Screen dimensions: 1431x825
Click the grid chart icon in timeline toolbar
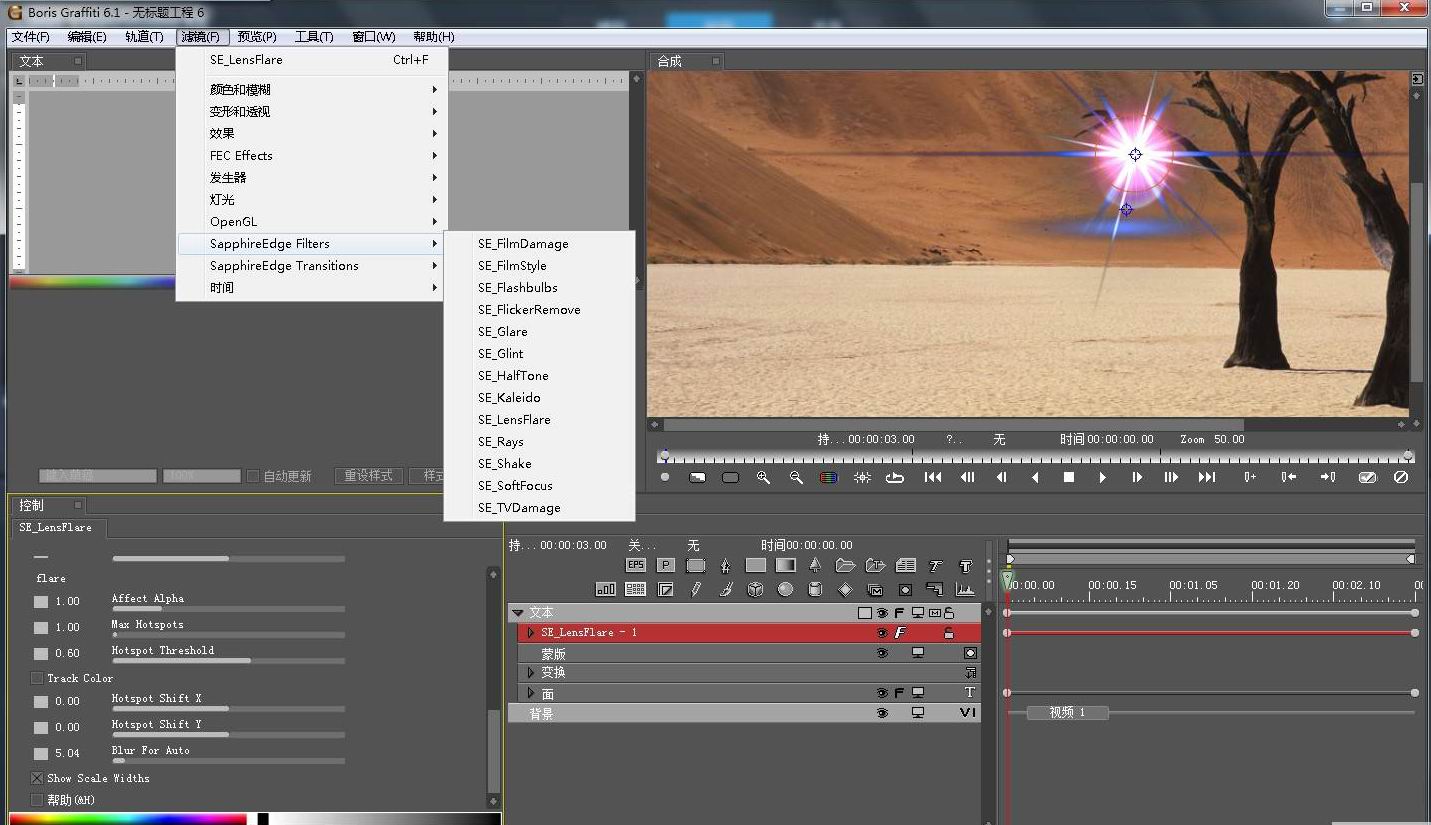pyautogui.click(x=636, y=589)
